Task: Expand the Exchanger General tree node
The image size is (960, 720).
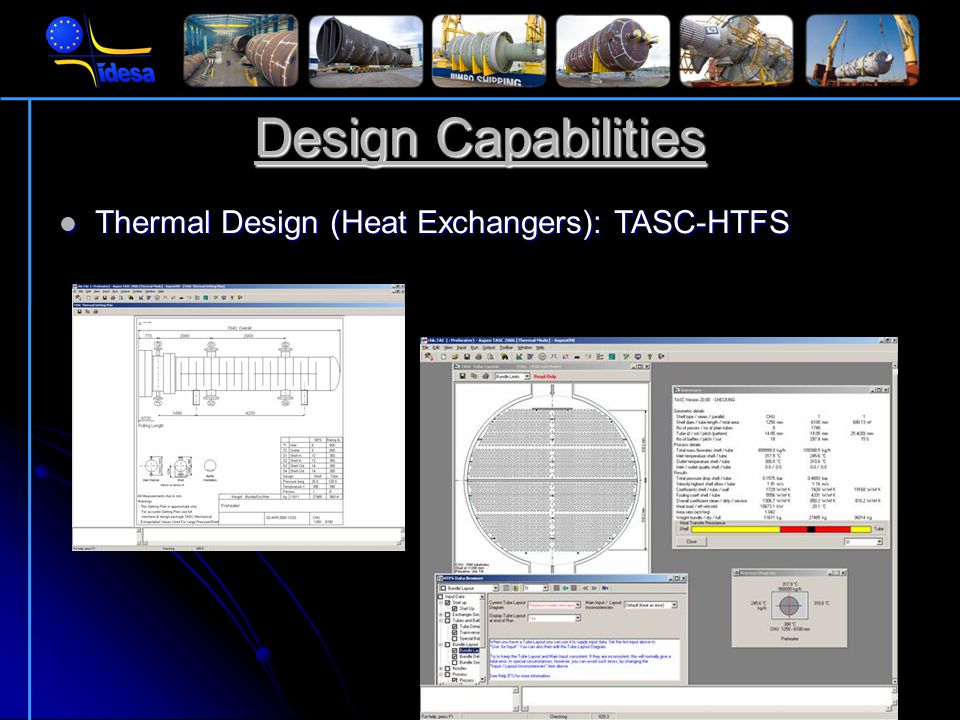Action: pyautogui.click(x=441, y=615)
